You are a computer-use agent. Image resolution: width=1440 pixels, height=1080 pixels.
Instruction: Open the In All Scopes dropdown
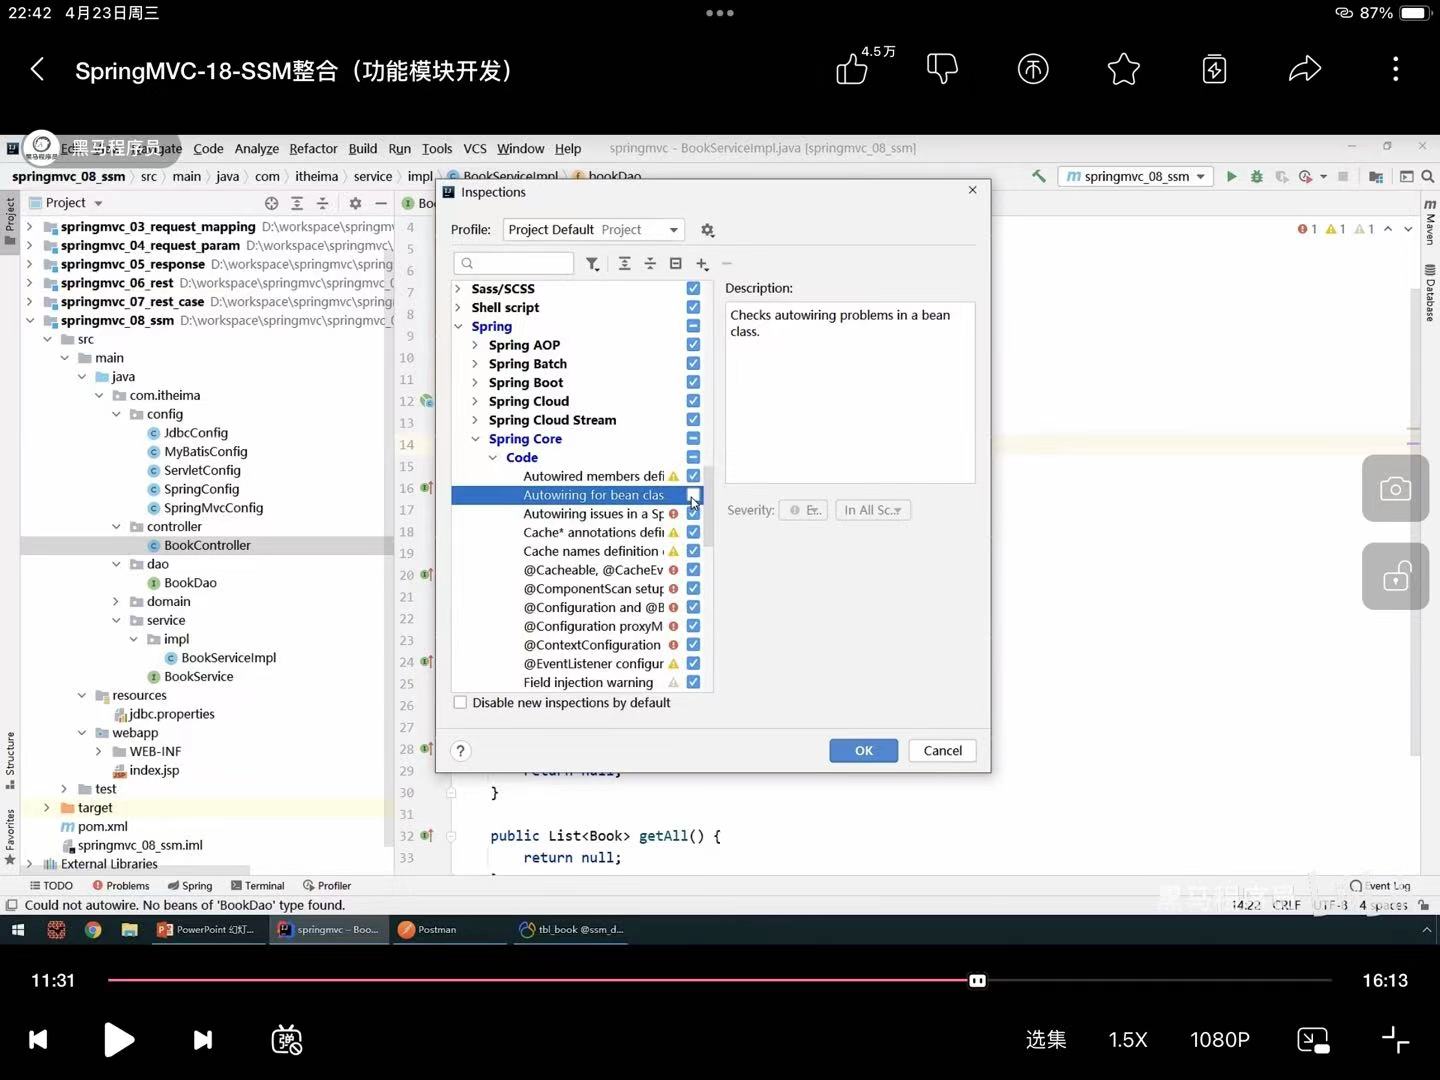[873, 510]
